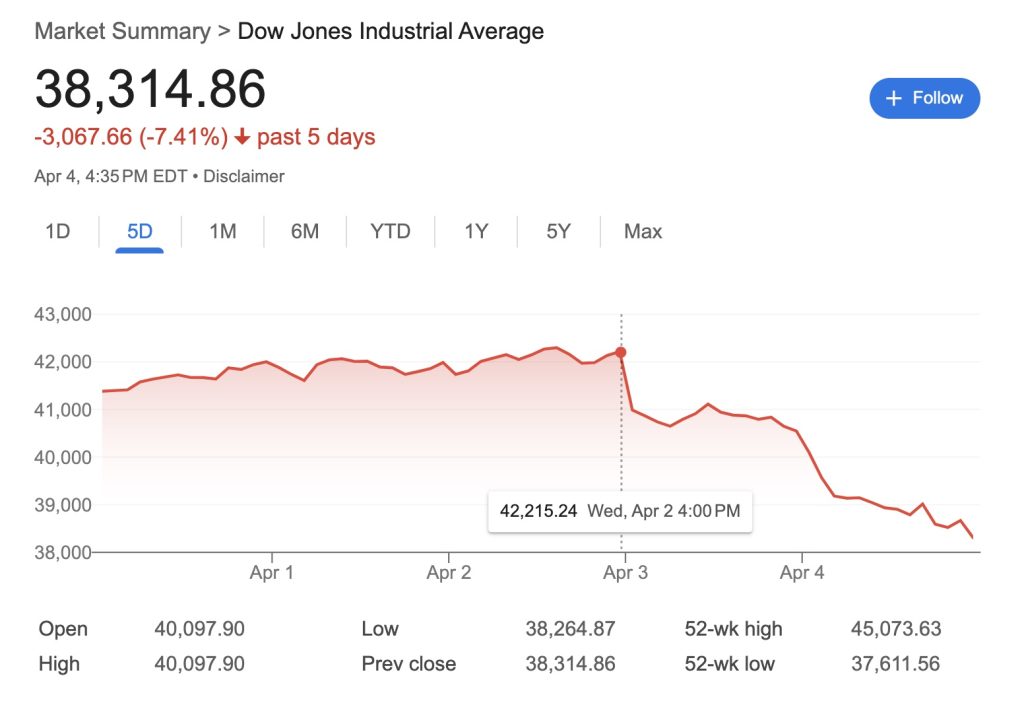
Task: Navigate back to Market Summary
Action: coord(120,31)
